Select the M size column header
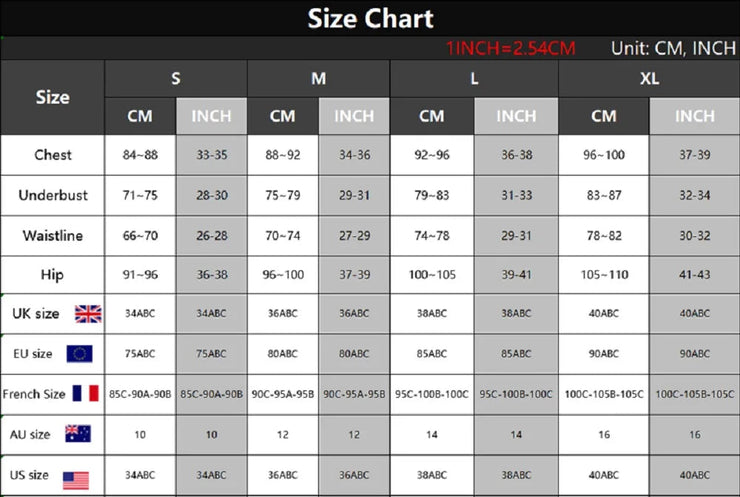The width and height of the screenshot is (740, 497). (319, 78)
